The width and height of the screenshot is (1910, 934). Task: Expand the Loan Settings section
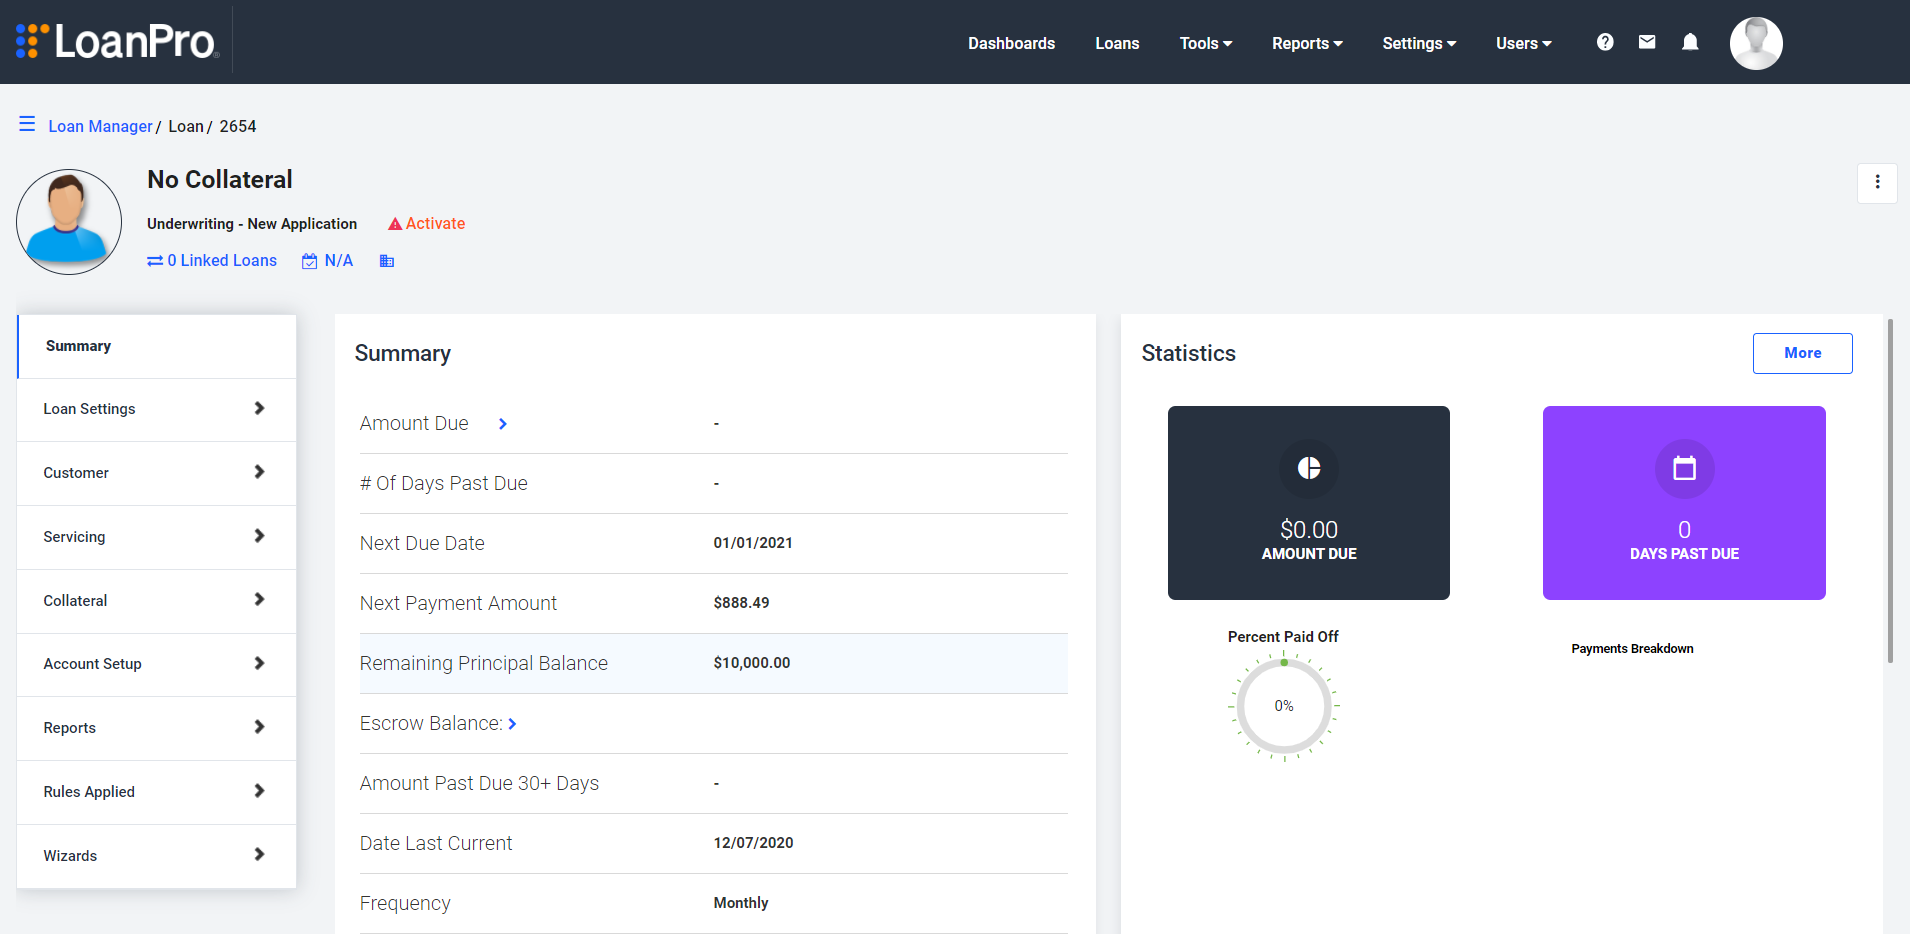coord(155,409)
